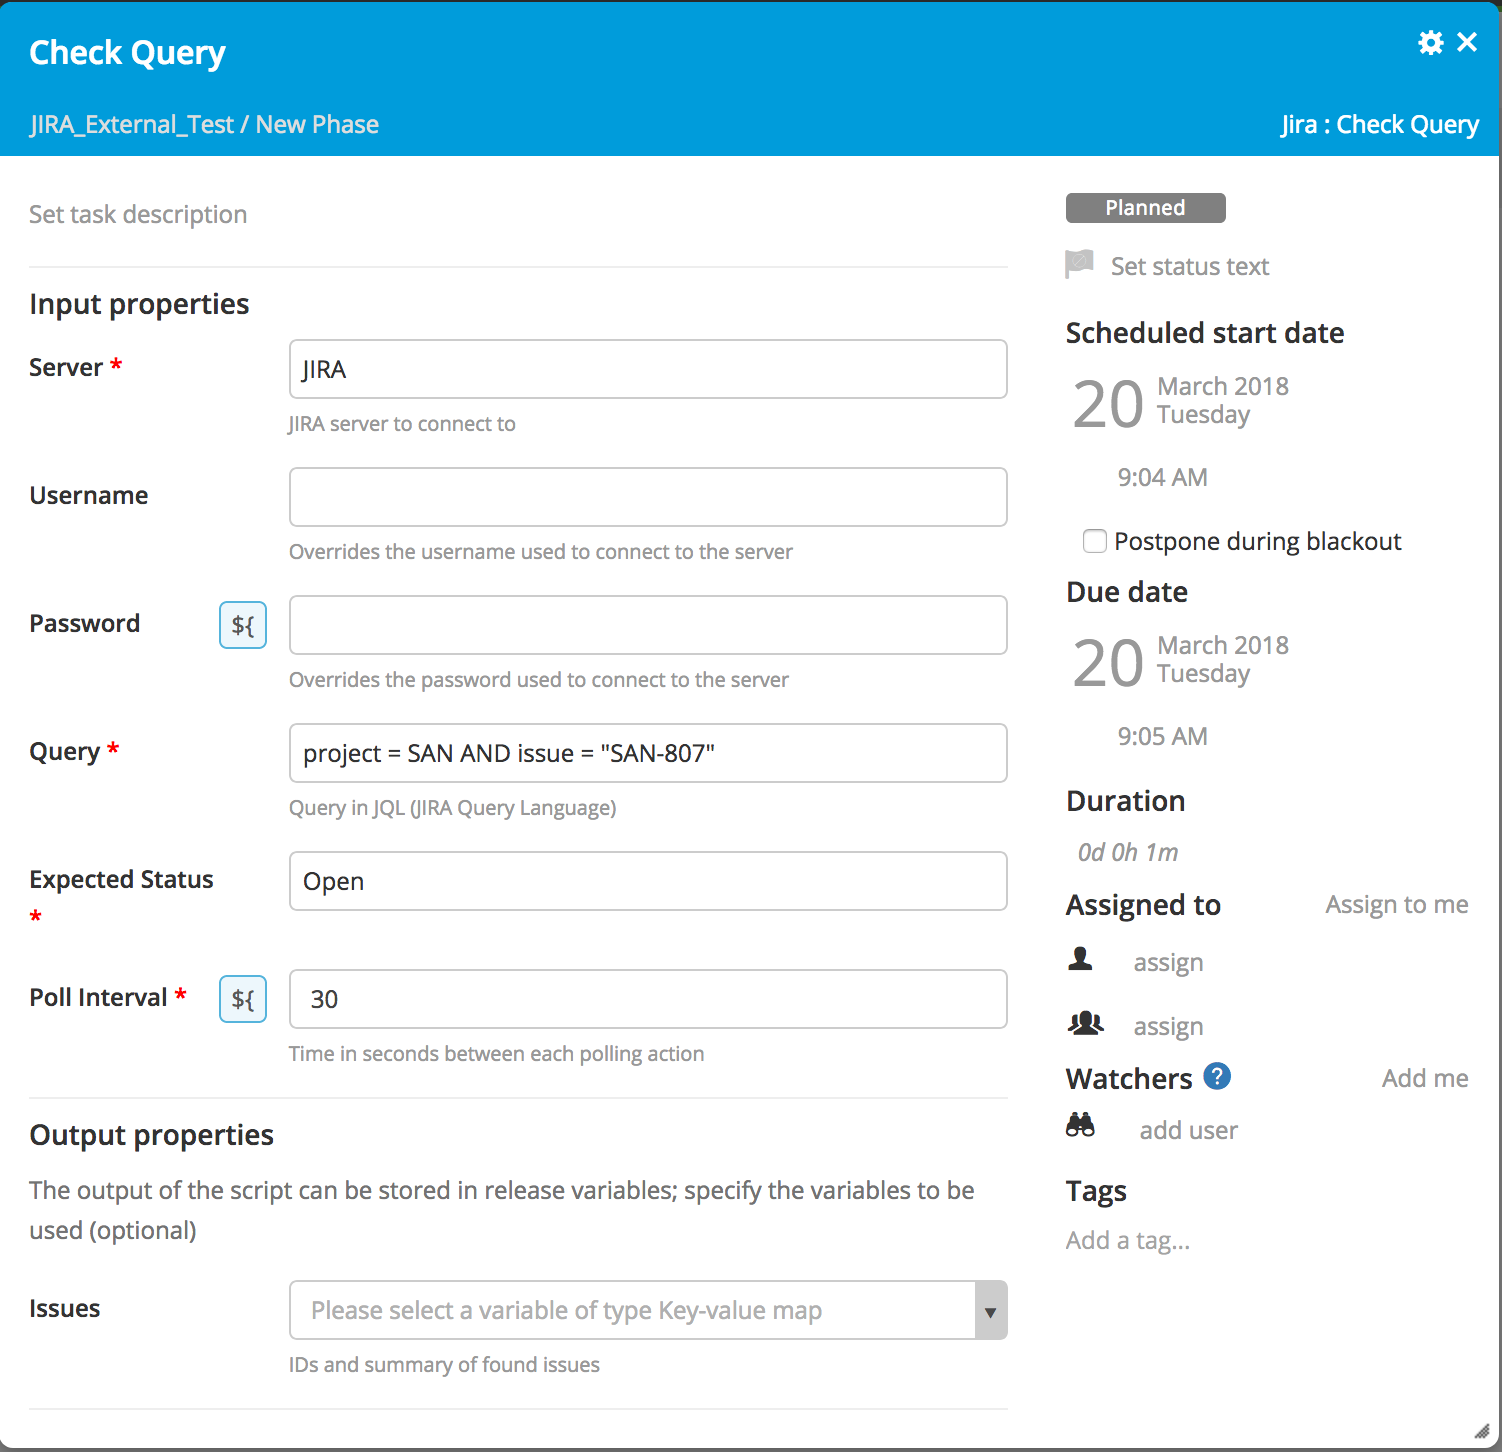Click scheduled start date 20 March 2018

1181,402
